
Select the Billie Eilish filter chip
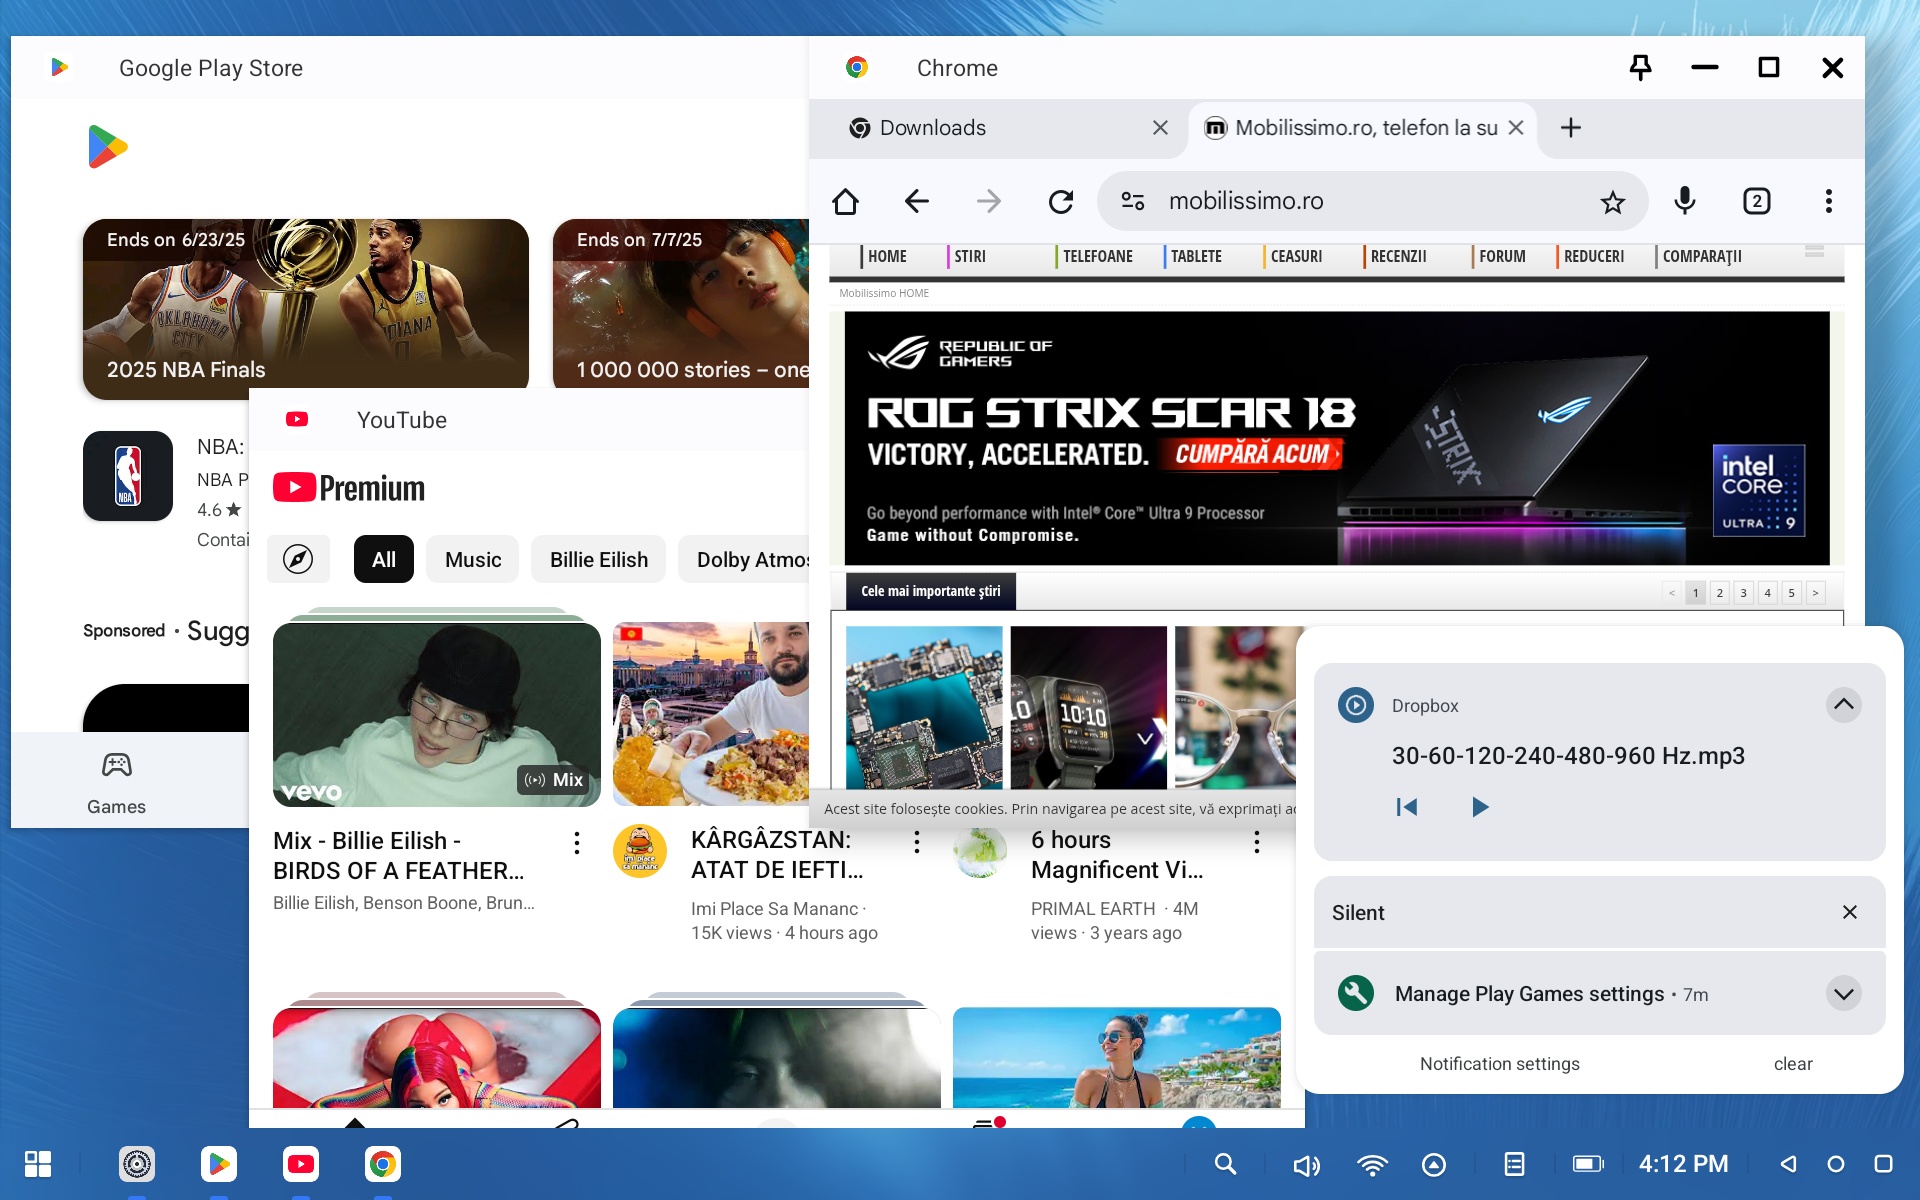(x=599, y=559)
